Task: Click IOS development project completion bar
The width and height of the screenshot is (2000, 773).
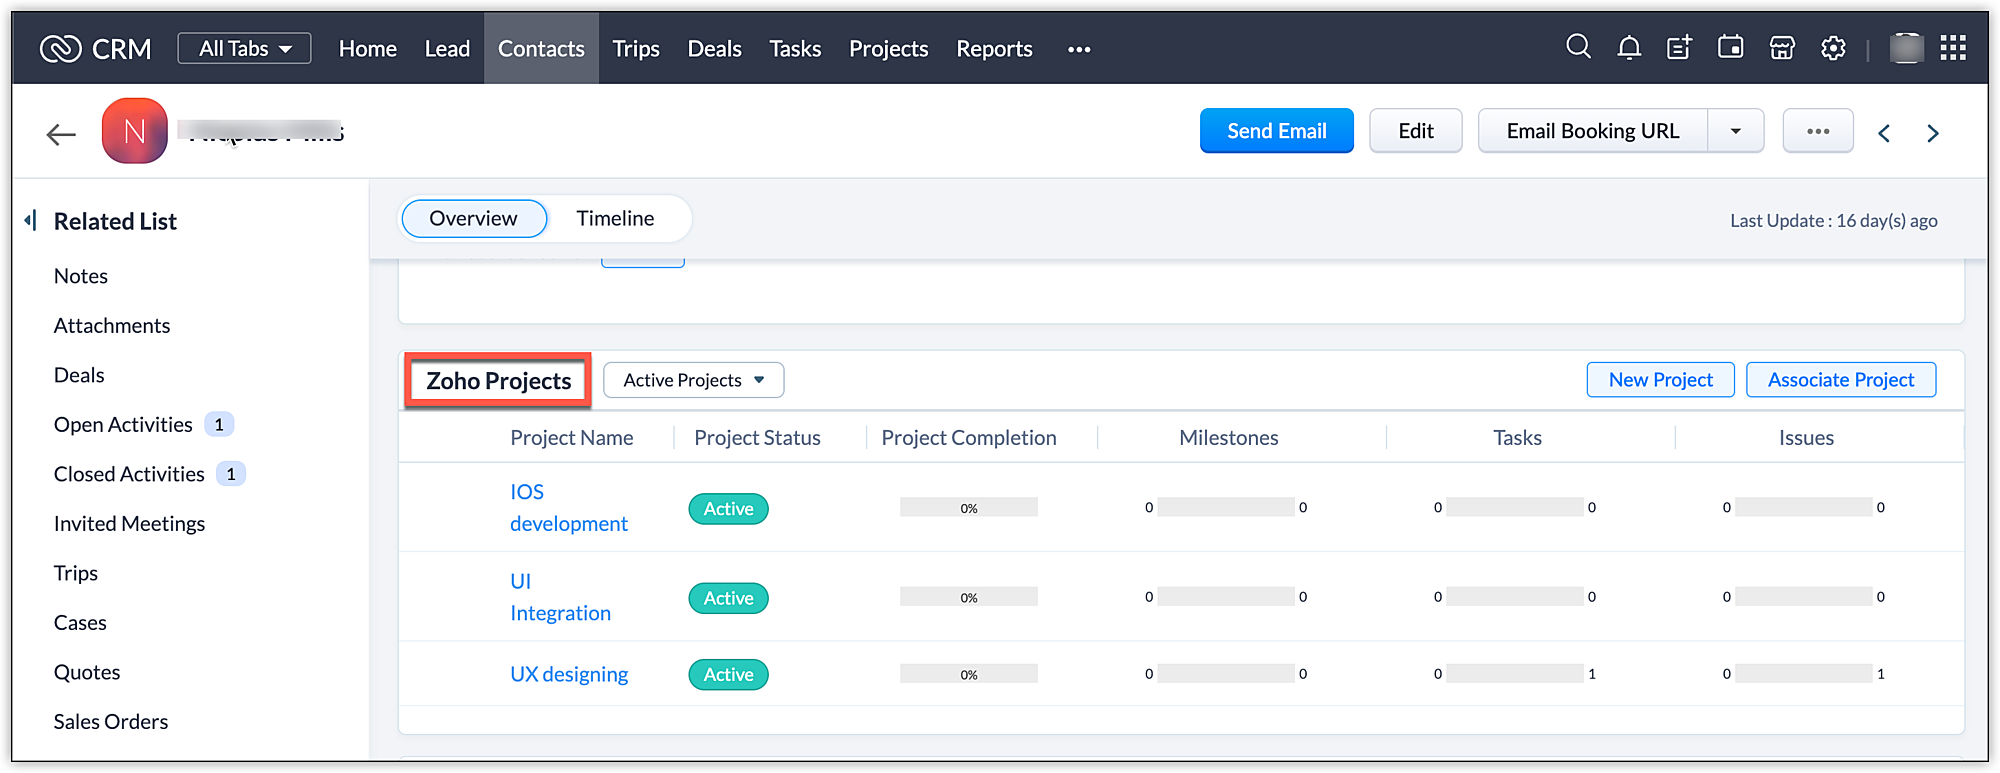Action: 968,508
